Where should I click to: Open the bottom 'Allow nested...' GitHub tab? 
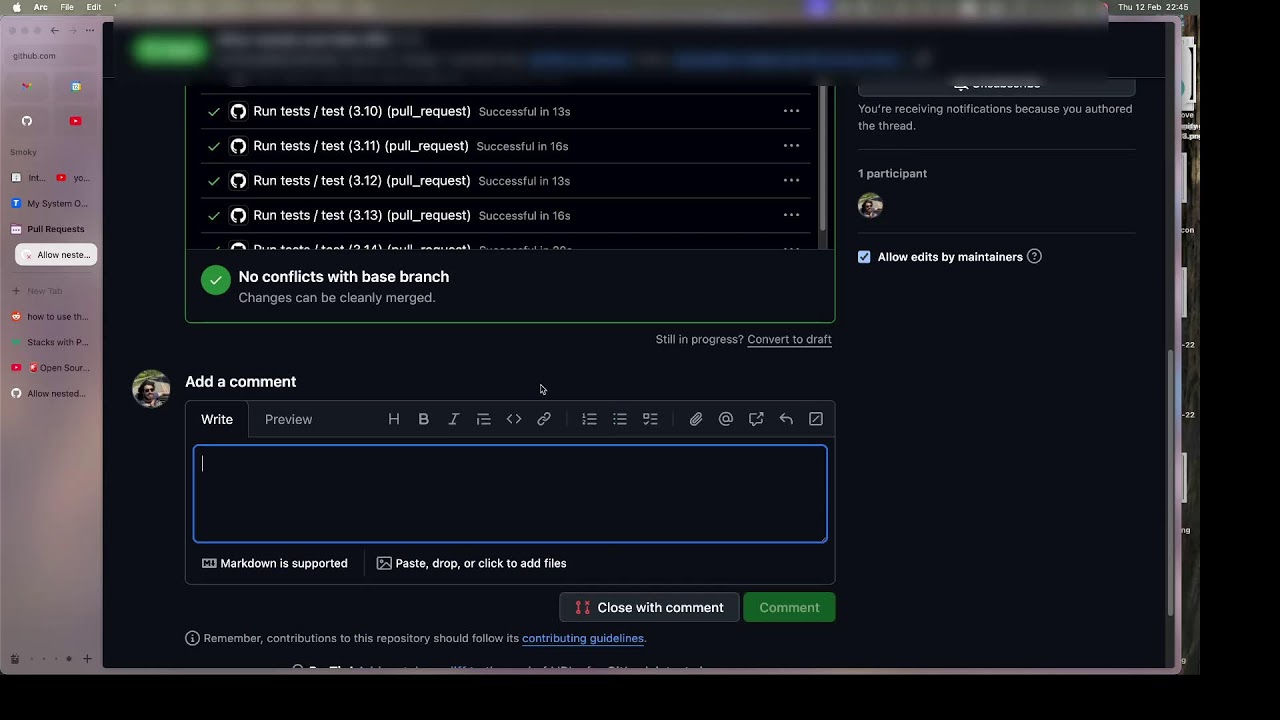[x=55, y=394]
